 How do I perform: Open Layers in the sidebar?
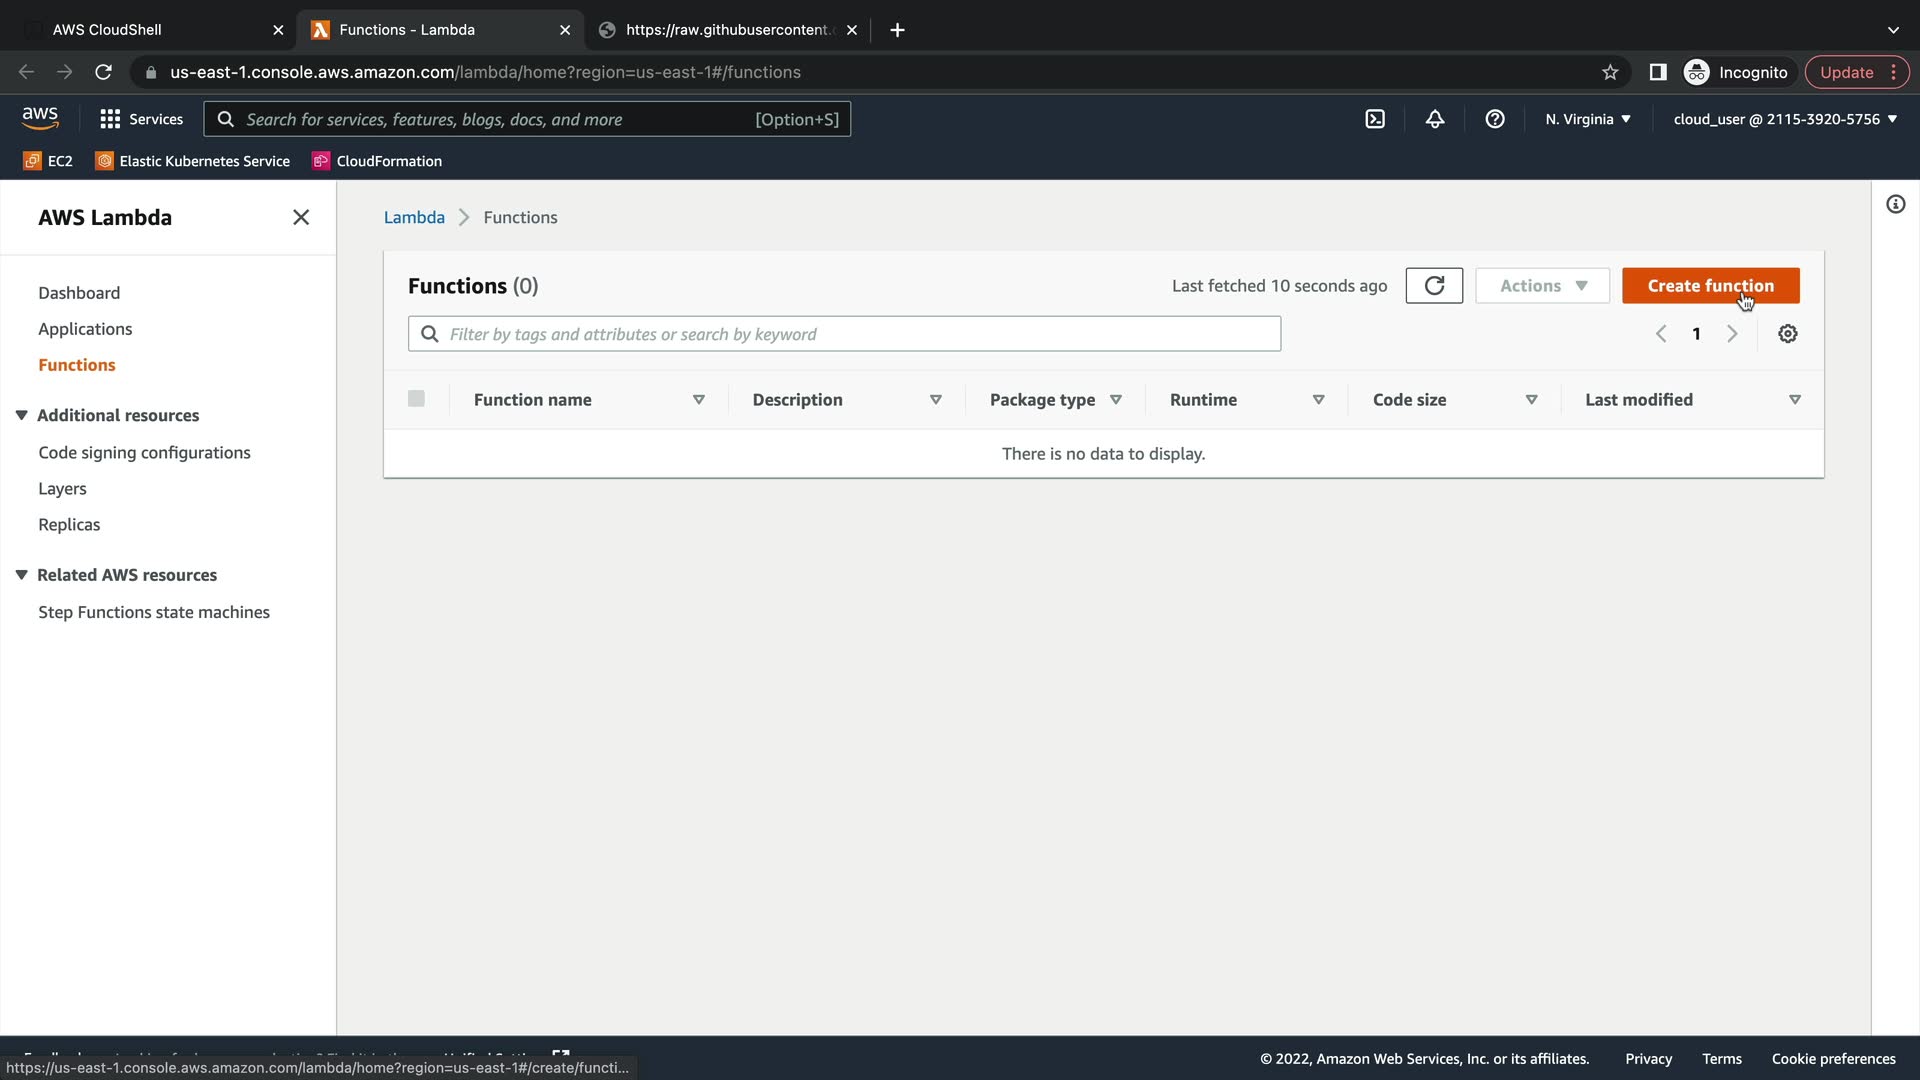coord(62,489)
